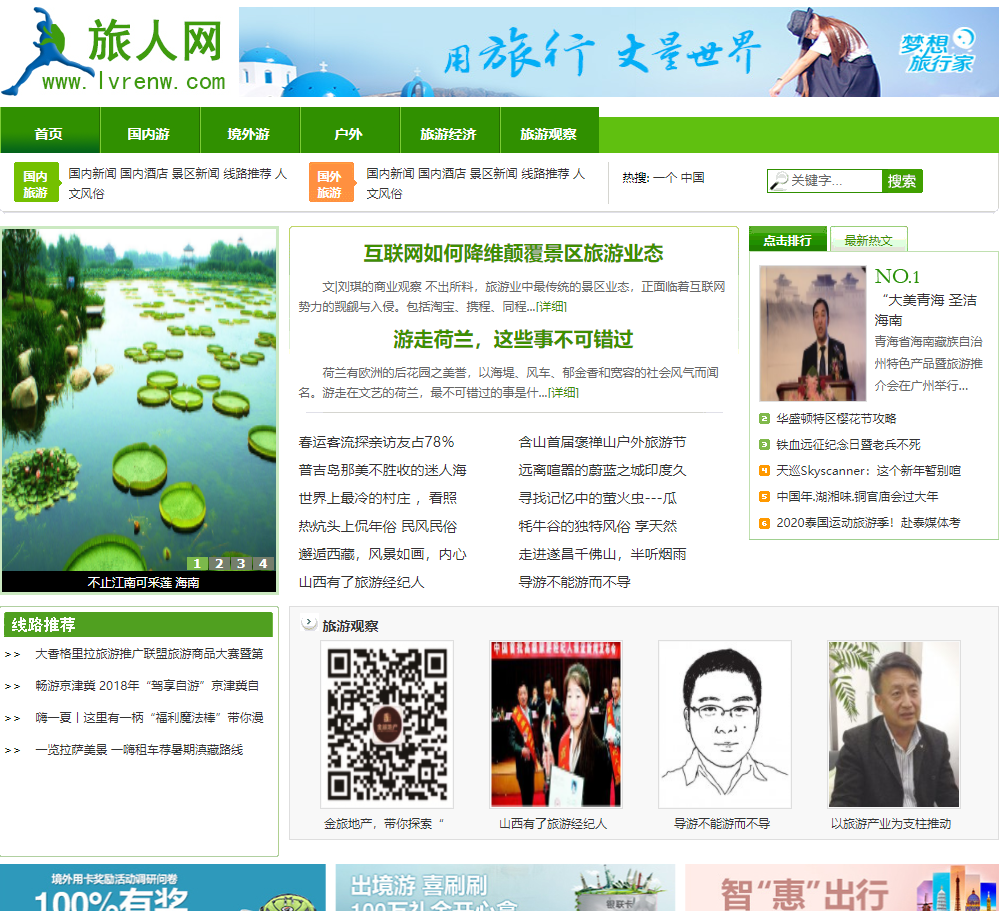Screen dimensions: 999x911
Task: Click the round arrow icon beside 旅游观察
Action: click(x=309, y=623)
